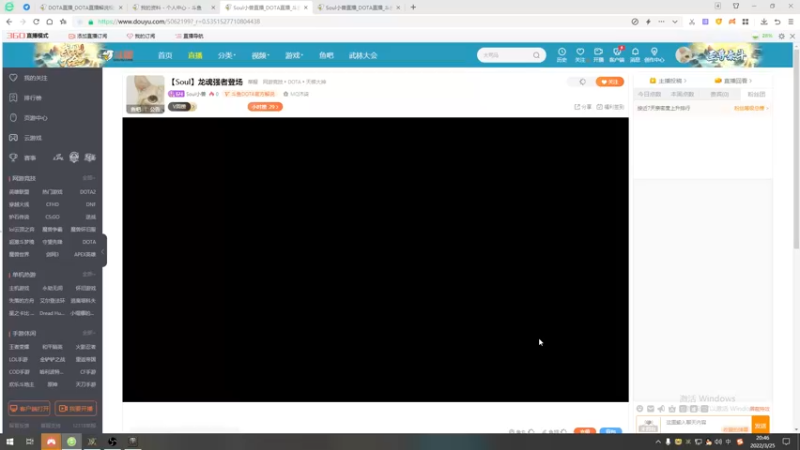Image resolution: width=800 pixels, height=450 pixels.
Task: Open the 鱼吧 navigation tab
Action: (326, 55)
